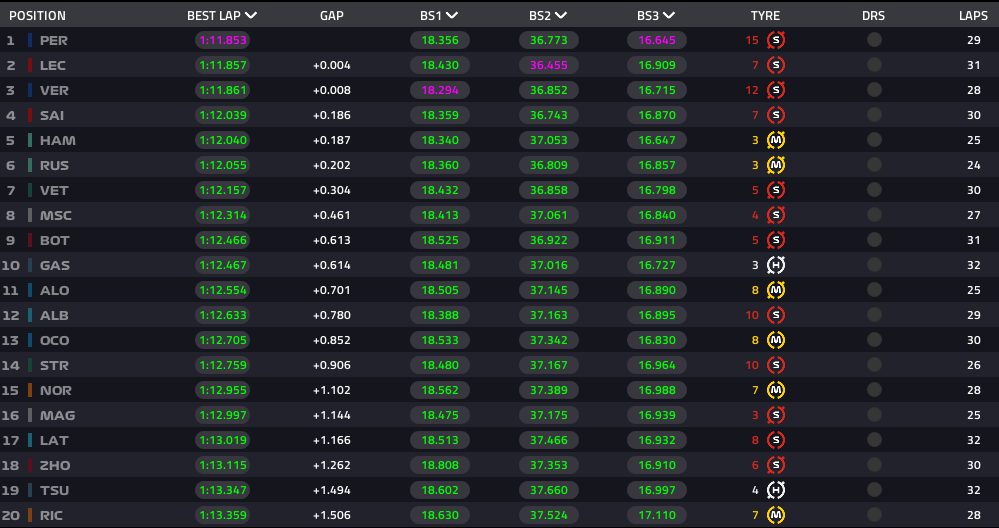Click PER's soft tyre icon
Image resolution: width=999 pixels, height=528 pixels.
(x=775, y=40)
